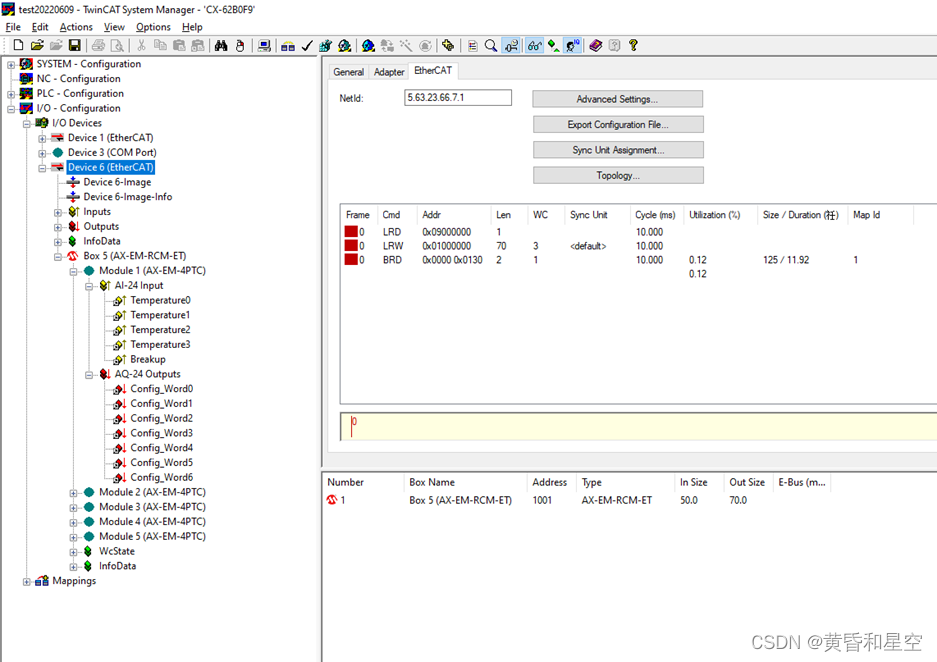Expand the PLC - Configuration node
Viewport: 937px width, 662px height.
[x=11, y=94]
